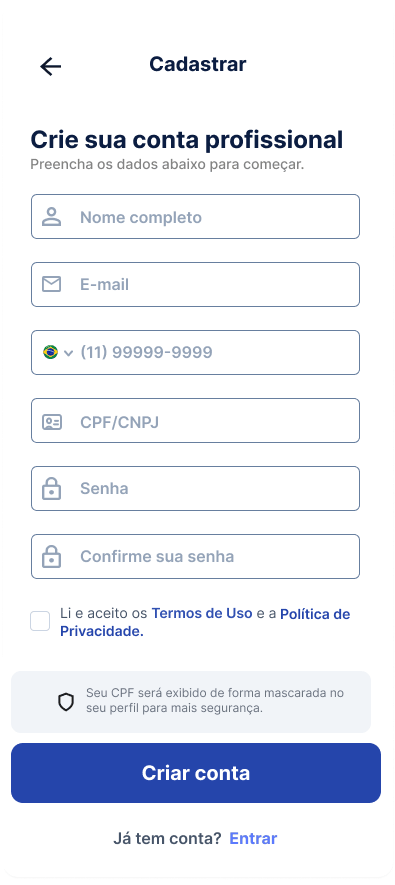
Task: Click the Criar conta button
Action: tap(196, 773)
